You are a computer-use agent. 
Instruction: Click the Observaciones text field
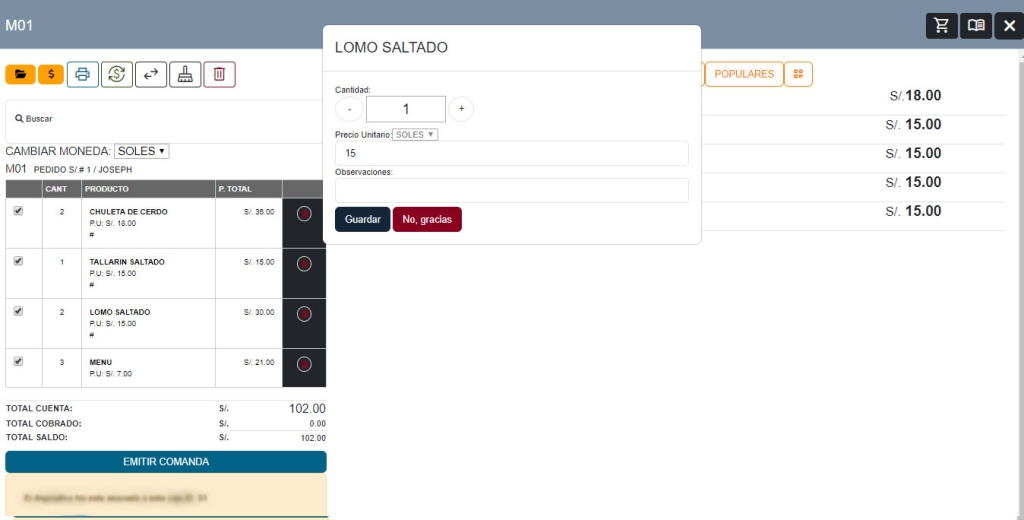(511, 190)
